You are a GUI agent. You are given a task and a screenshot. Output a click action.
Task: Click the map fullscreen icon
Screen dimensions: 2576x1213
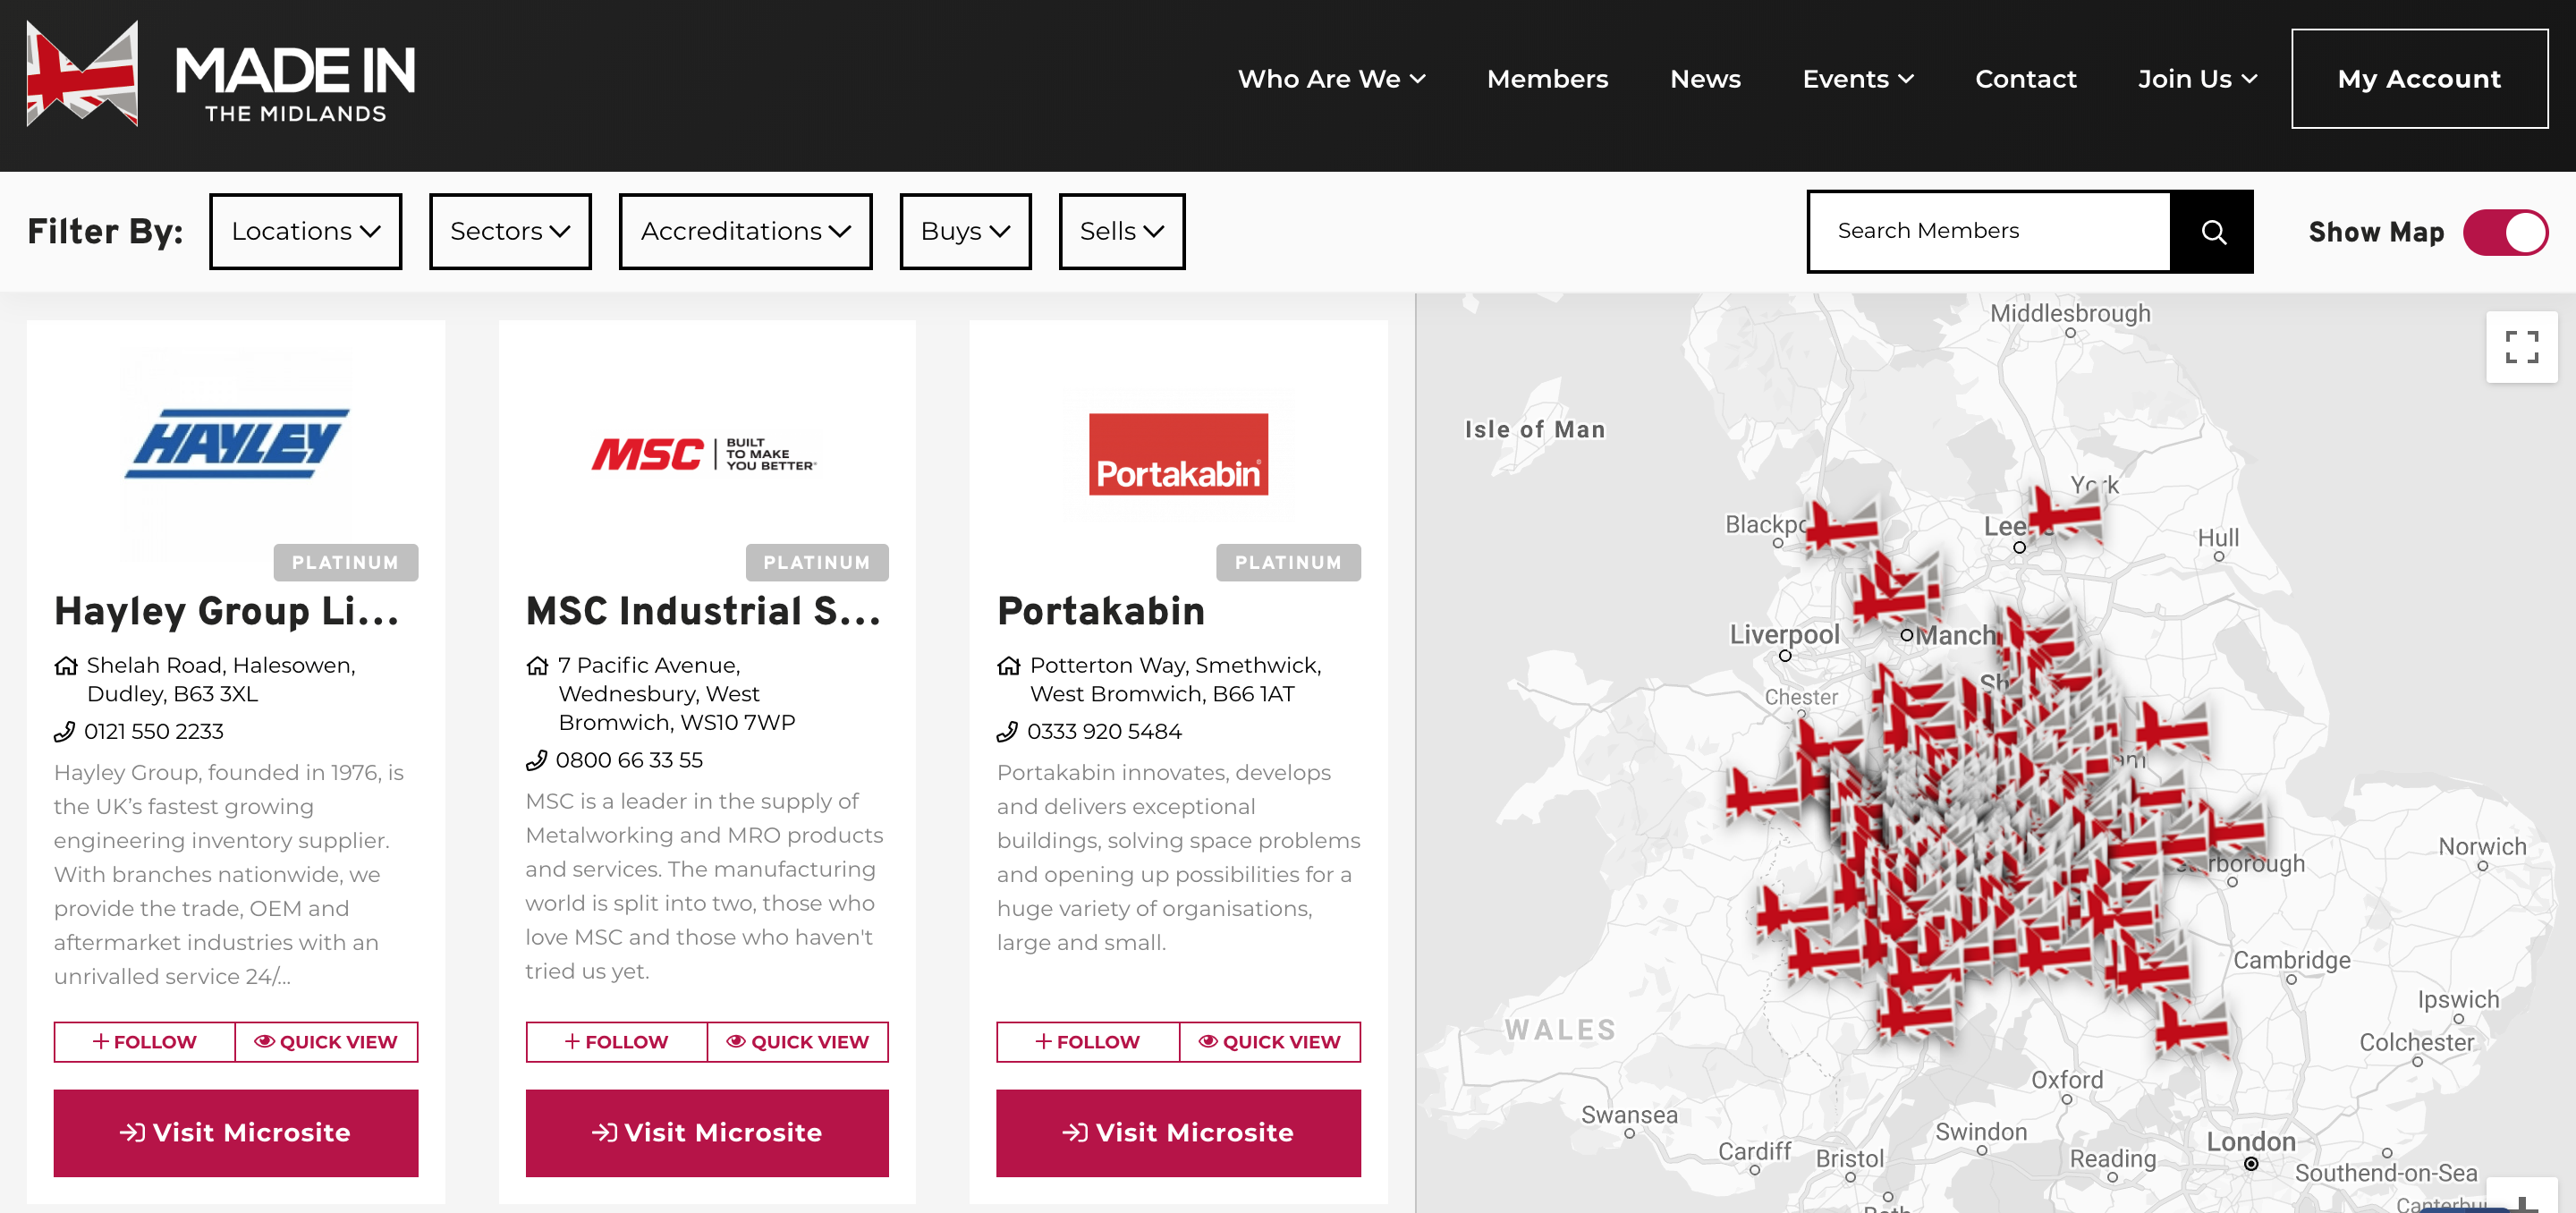(x=2521, y=347)
